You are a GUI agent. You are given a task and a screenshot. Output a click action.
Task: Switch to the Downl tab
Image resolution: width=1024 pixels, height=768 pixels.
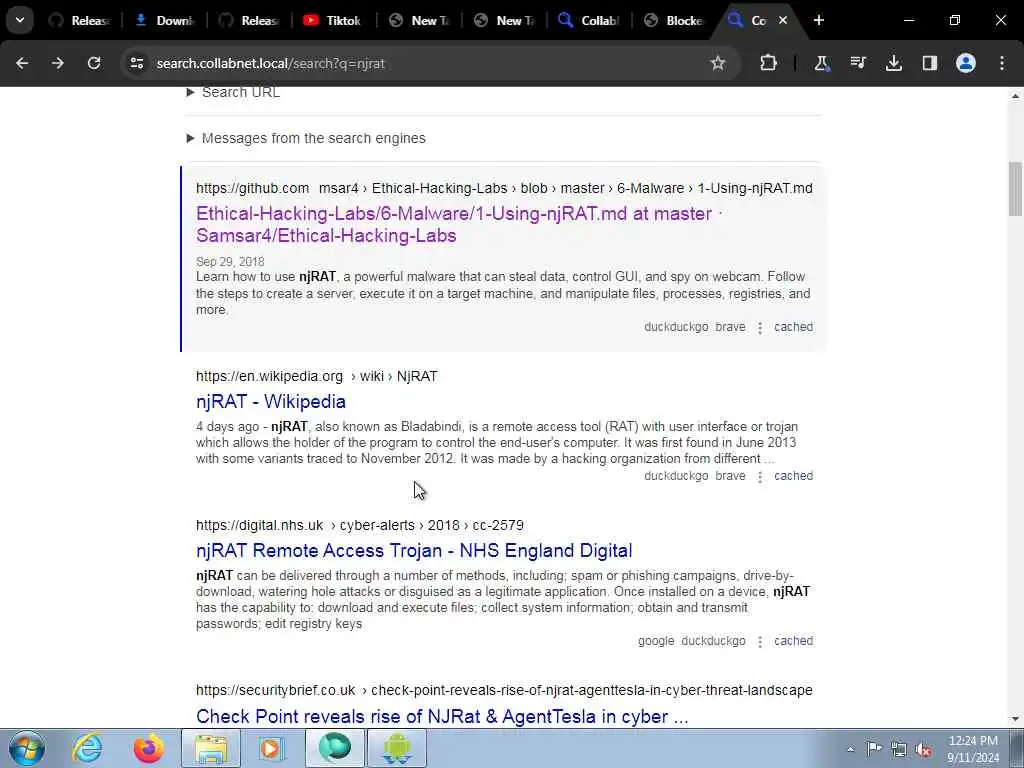(x=164, y=20)
